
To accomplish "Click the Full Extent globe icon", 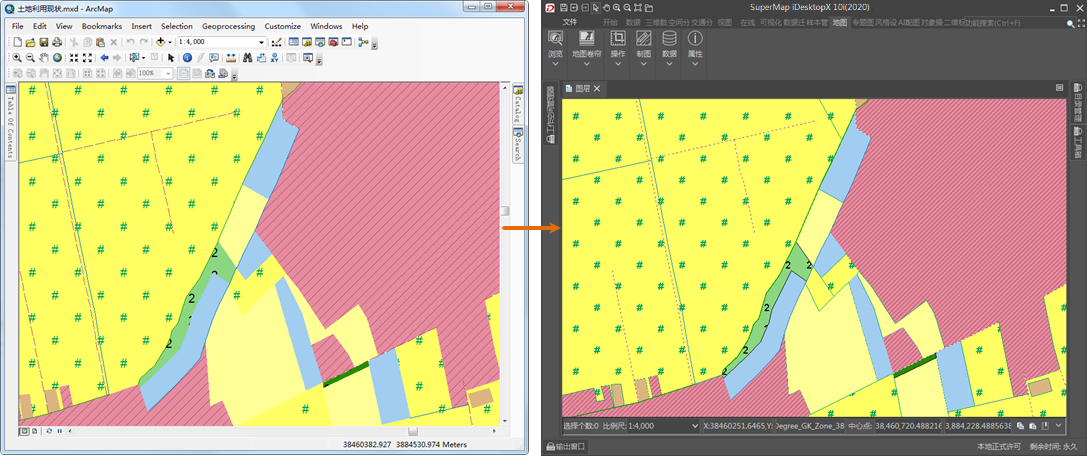I will (x=58, y=58).
